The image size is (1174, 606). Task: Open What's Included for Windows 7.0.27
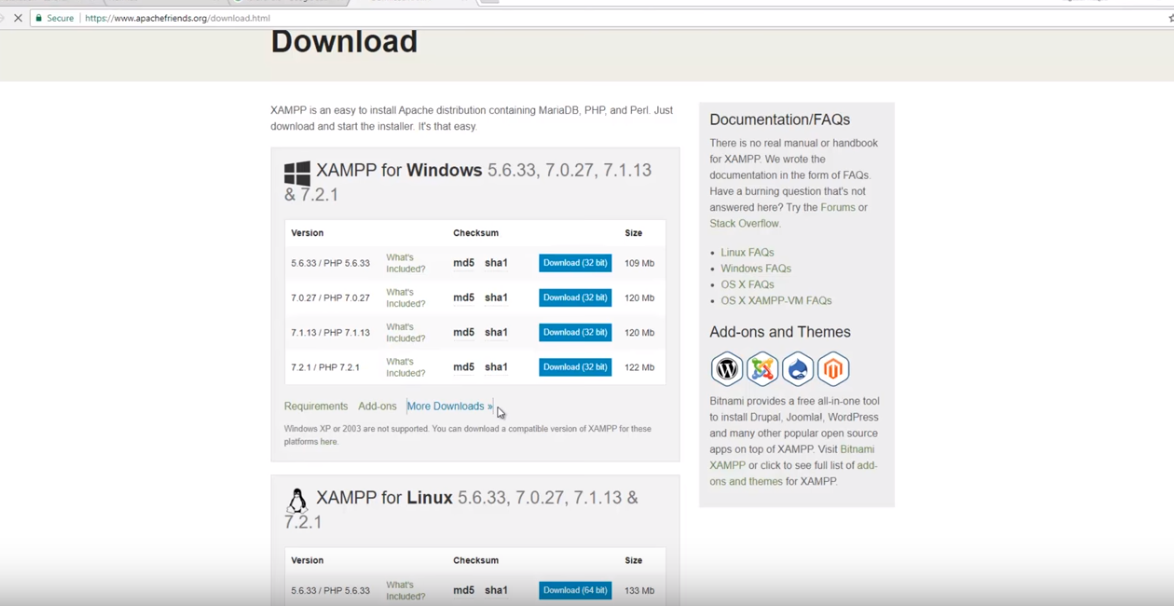point(406,297)
